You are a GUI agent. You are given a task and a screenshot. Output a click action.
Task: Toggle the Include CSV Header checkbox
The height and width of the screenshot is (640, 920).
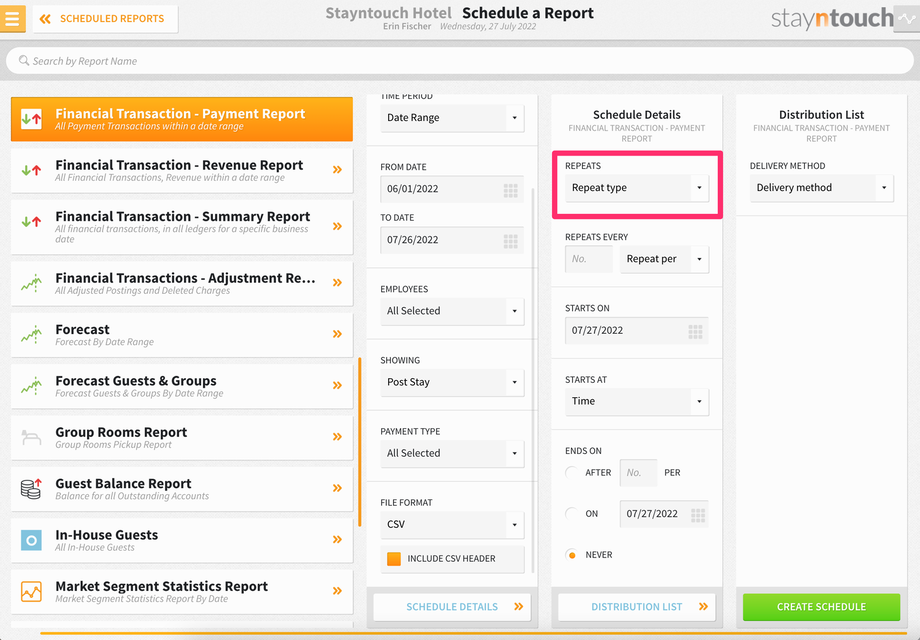(394, 559)
